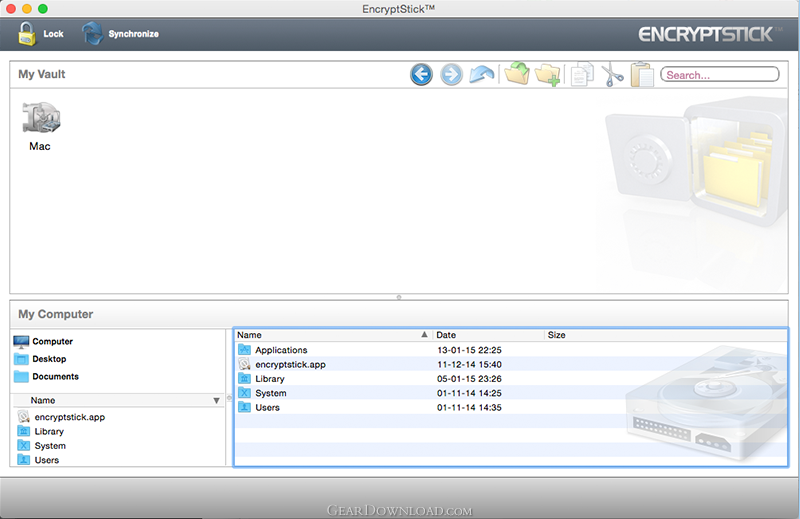Select the Users row in file list
This screenshot has width=800, height=519.
pyautogui.click(x=510, y=407)
